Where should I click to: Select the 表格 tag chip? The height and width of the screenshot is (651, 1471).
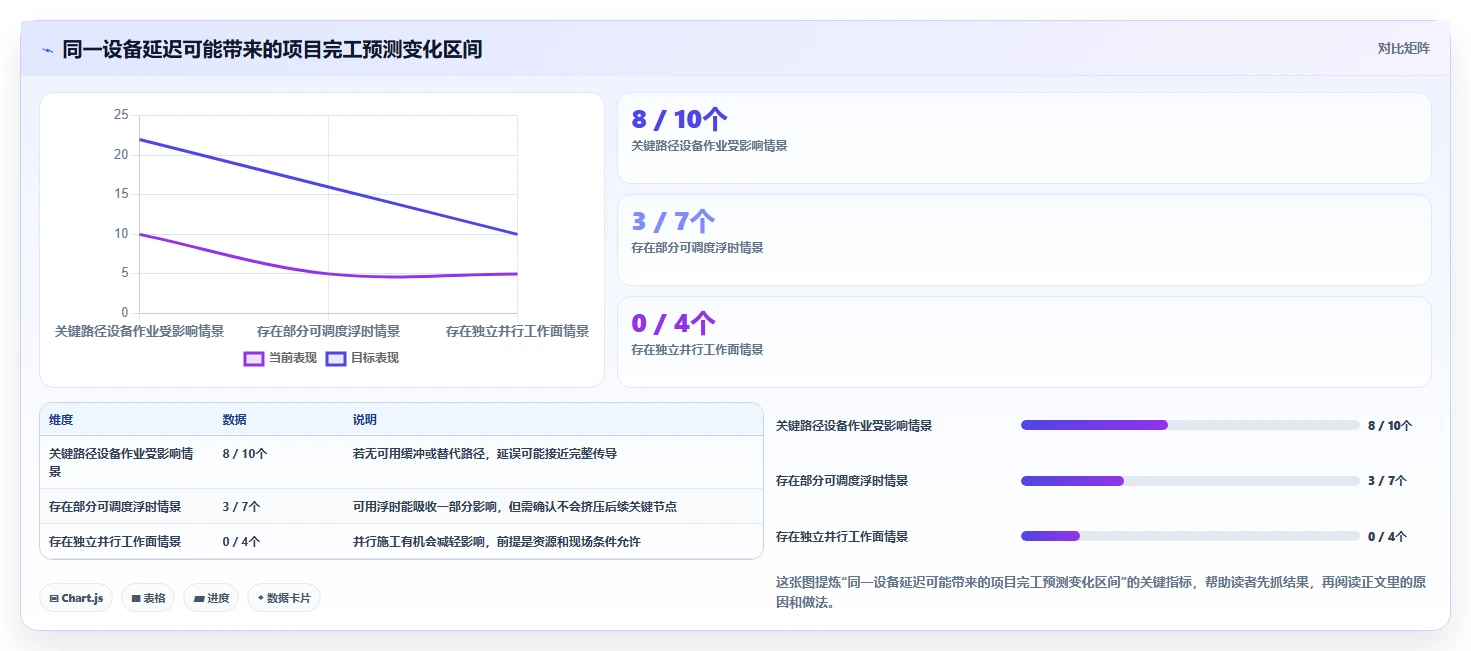(x=149, y=598)
